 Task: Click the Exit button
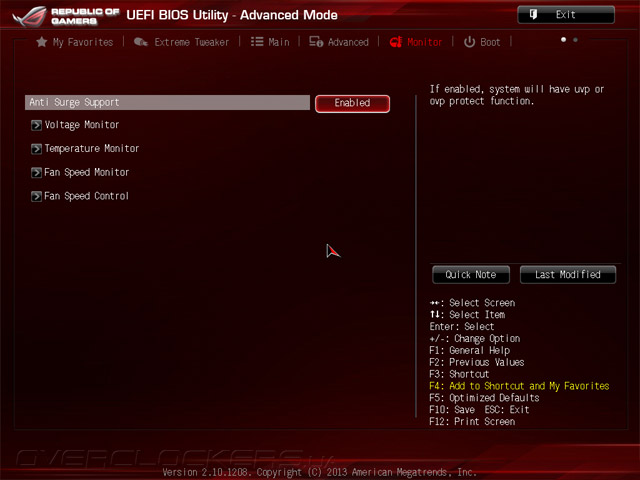click(566, 15)
